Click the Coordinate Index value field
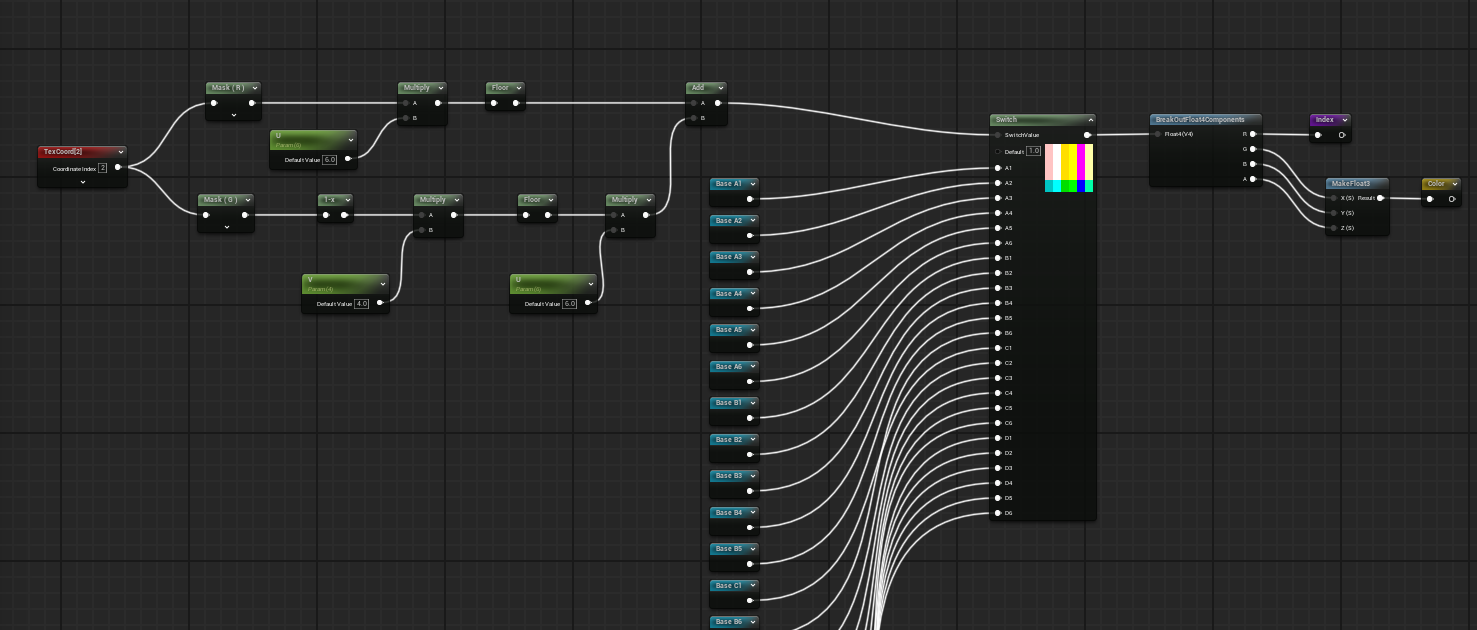This screenshot has height=630, width=1477. (102, 168)
